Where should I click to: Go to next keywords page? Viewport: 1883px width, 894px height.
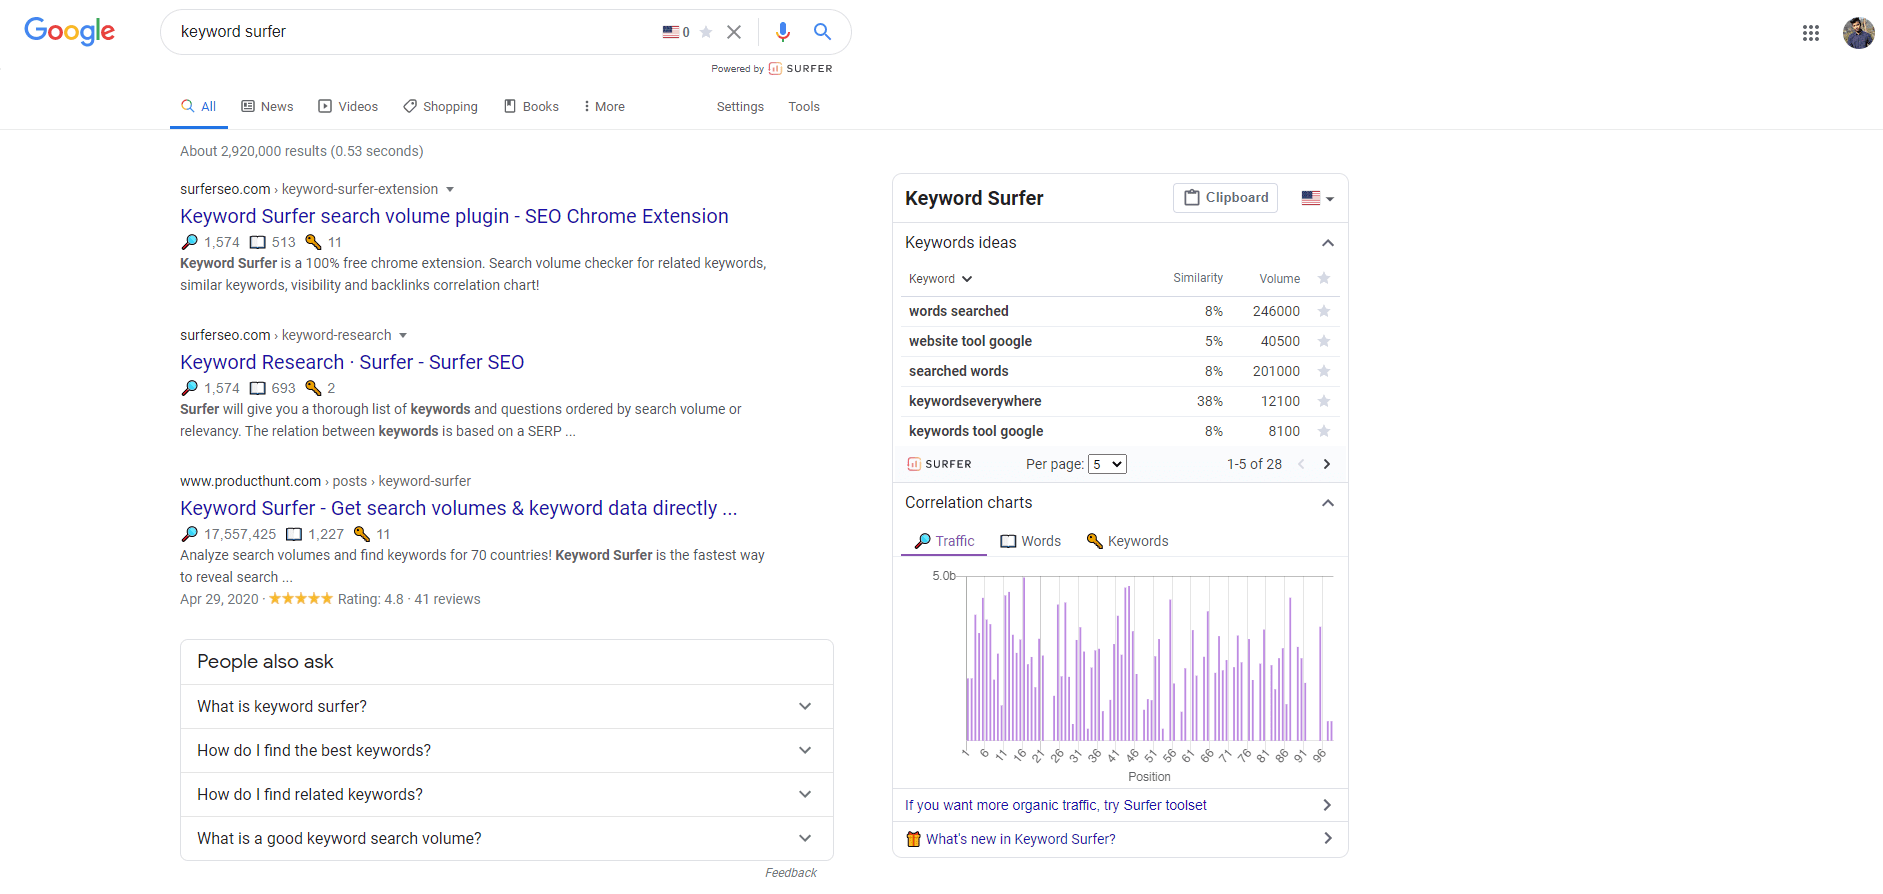point(1327,464)
